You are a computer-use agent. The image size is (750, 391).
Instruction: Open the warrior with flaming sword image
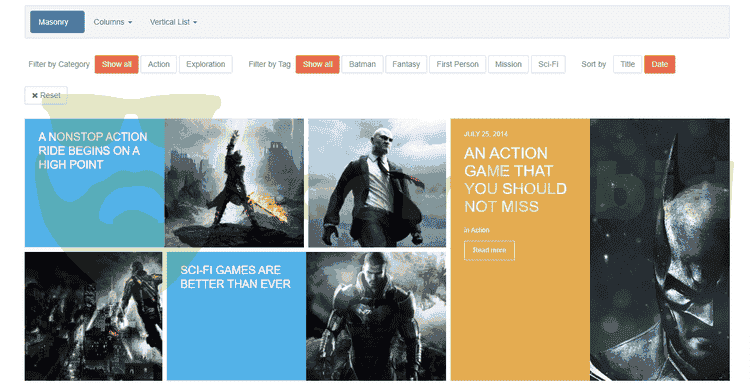234,183
